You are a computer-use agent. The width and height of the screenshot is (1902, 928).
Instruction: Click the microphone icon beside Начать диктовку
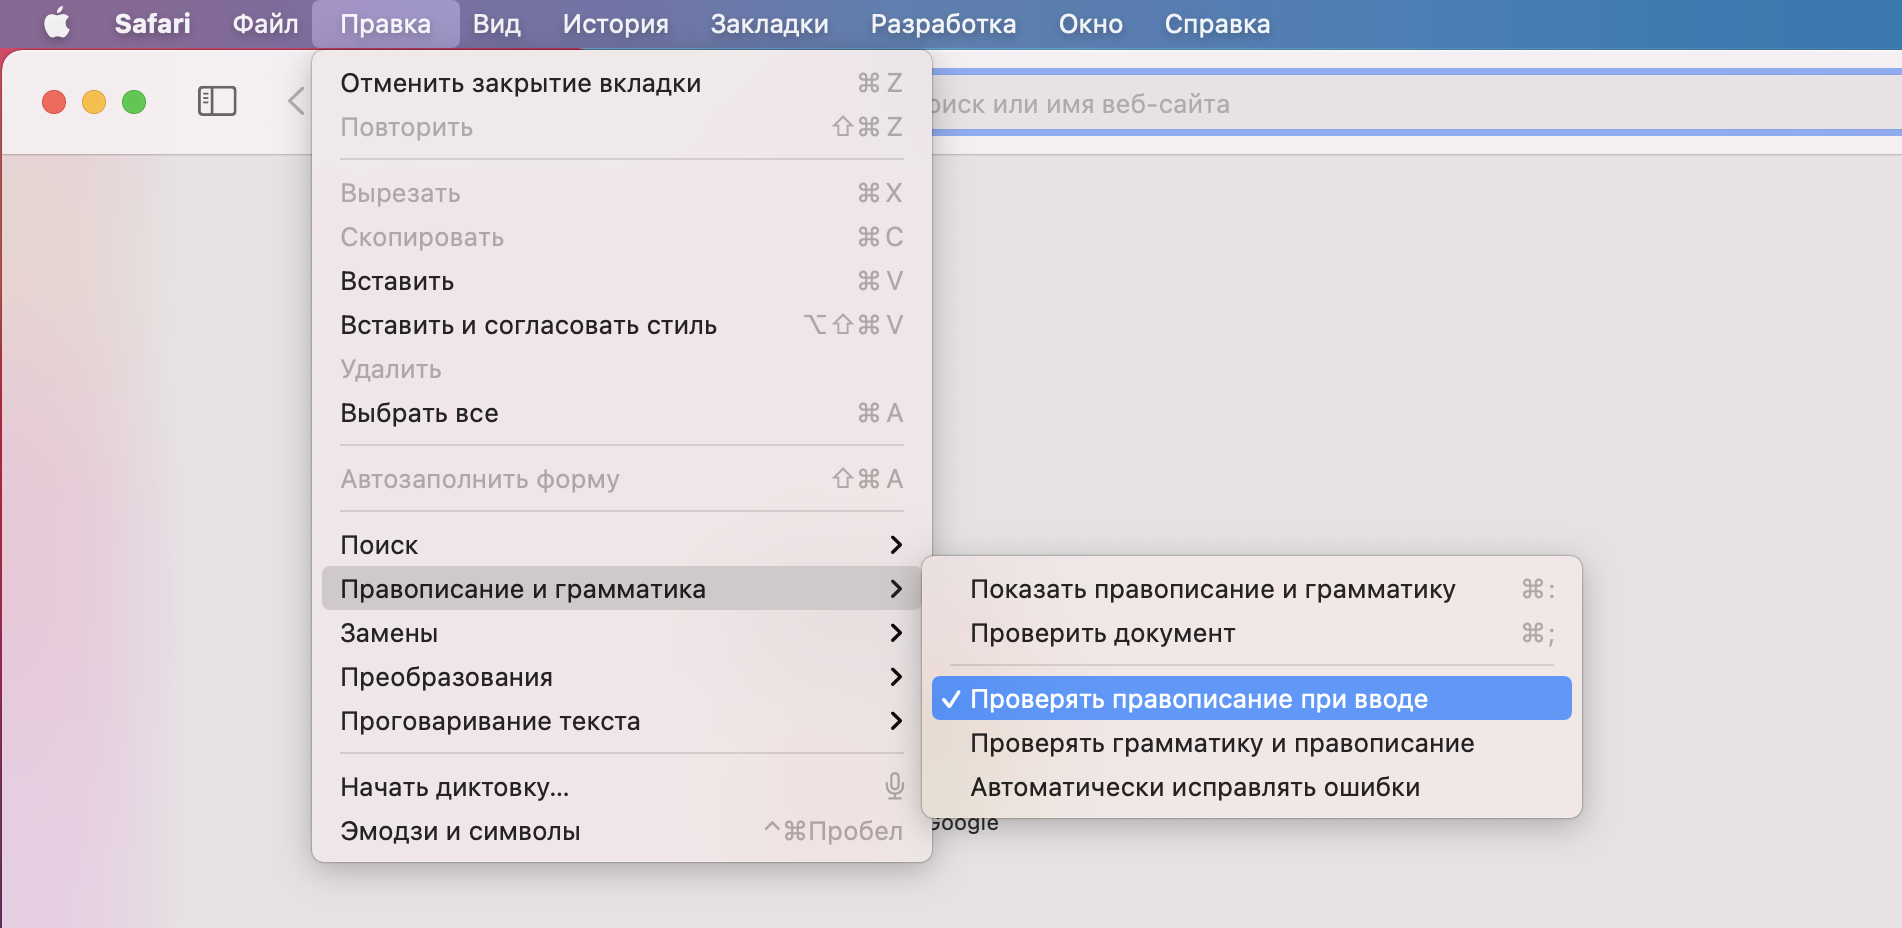point(895,787)
